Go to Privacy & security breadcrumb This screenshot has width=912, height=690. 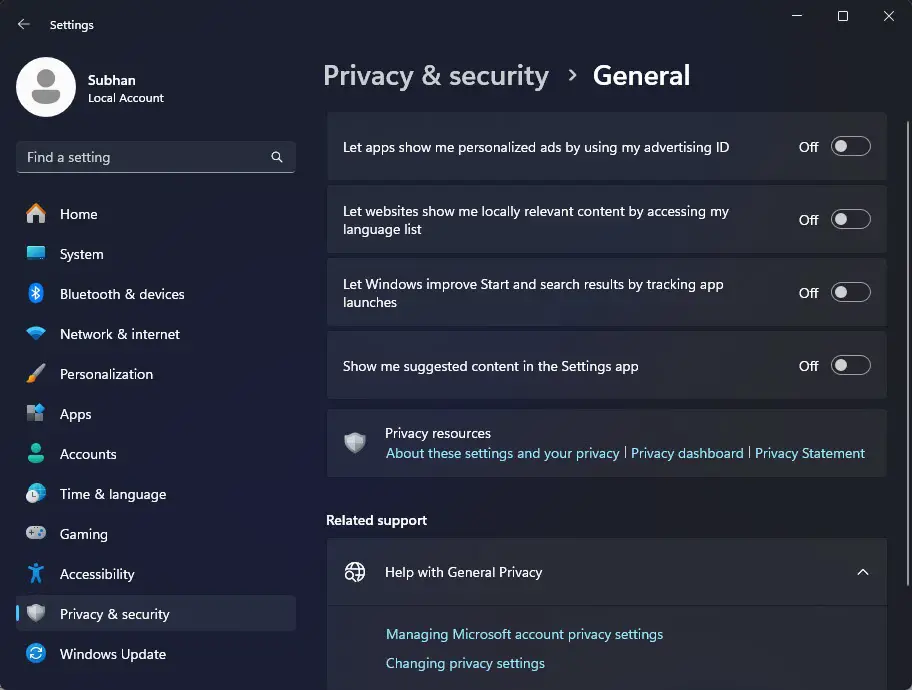click(436, 76)
